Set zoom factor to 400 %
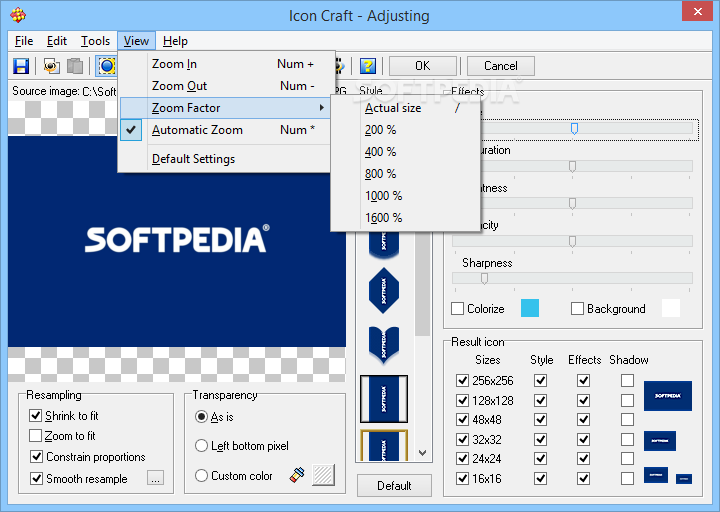 (x=405, y=152)
